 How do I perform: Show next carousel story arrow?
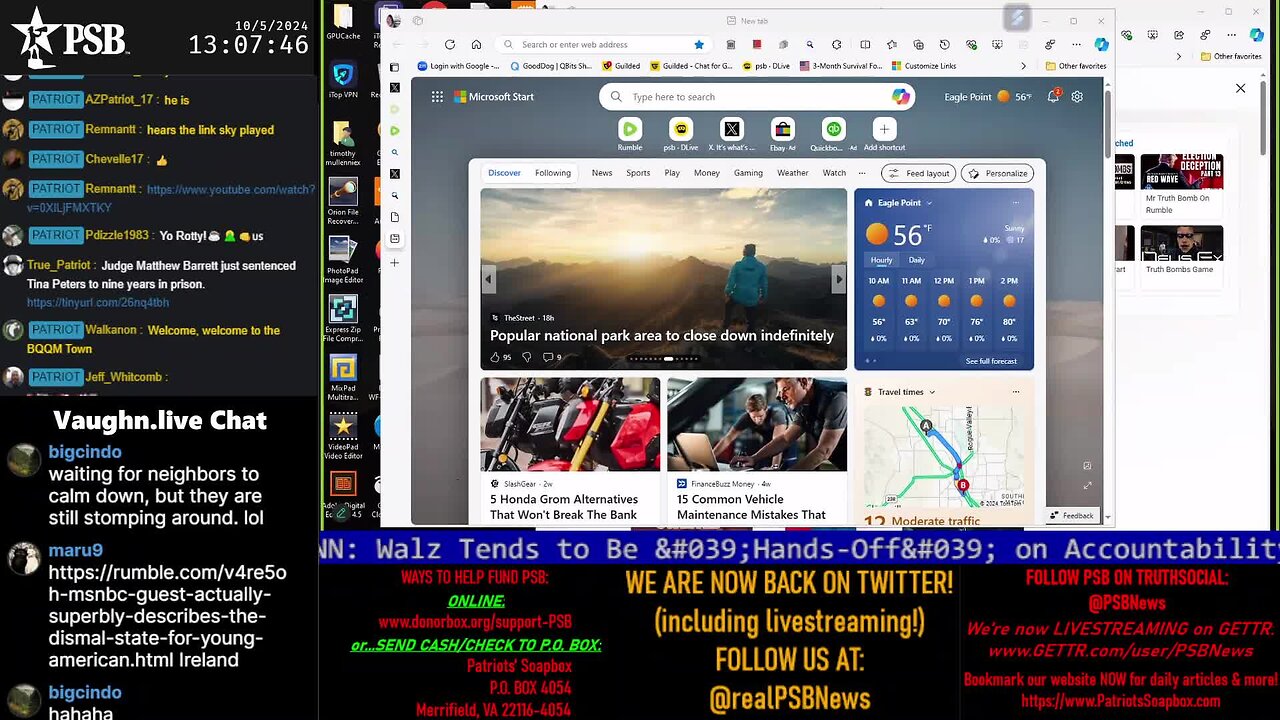pyautogui.click(x=838, y=280)
